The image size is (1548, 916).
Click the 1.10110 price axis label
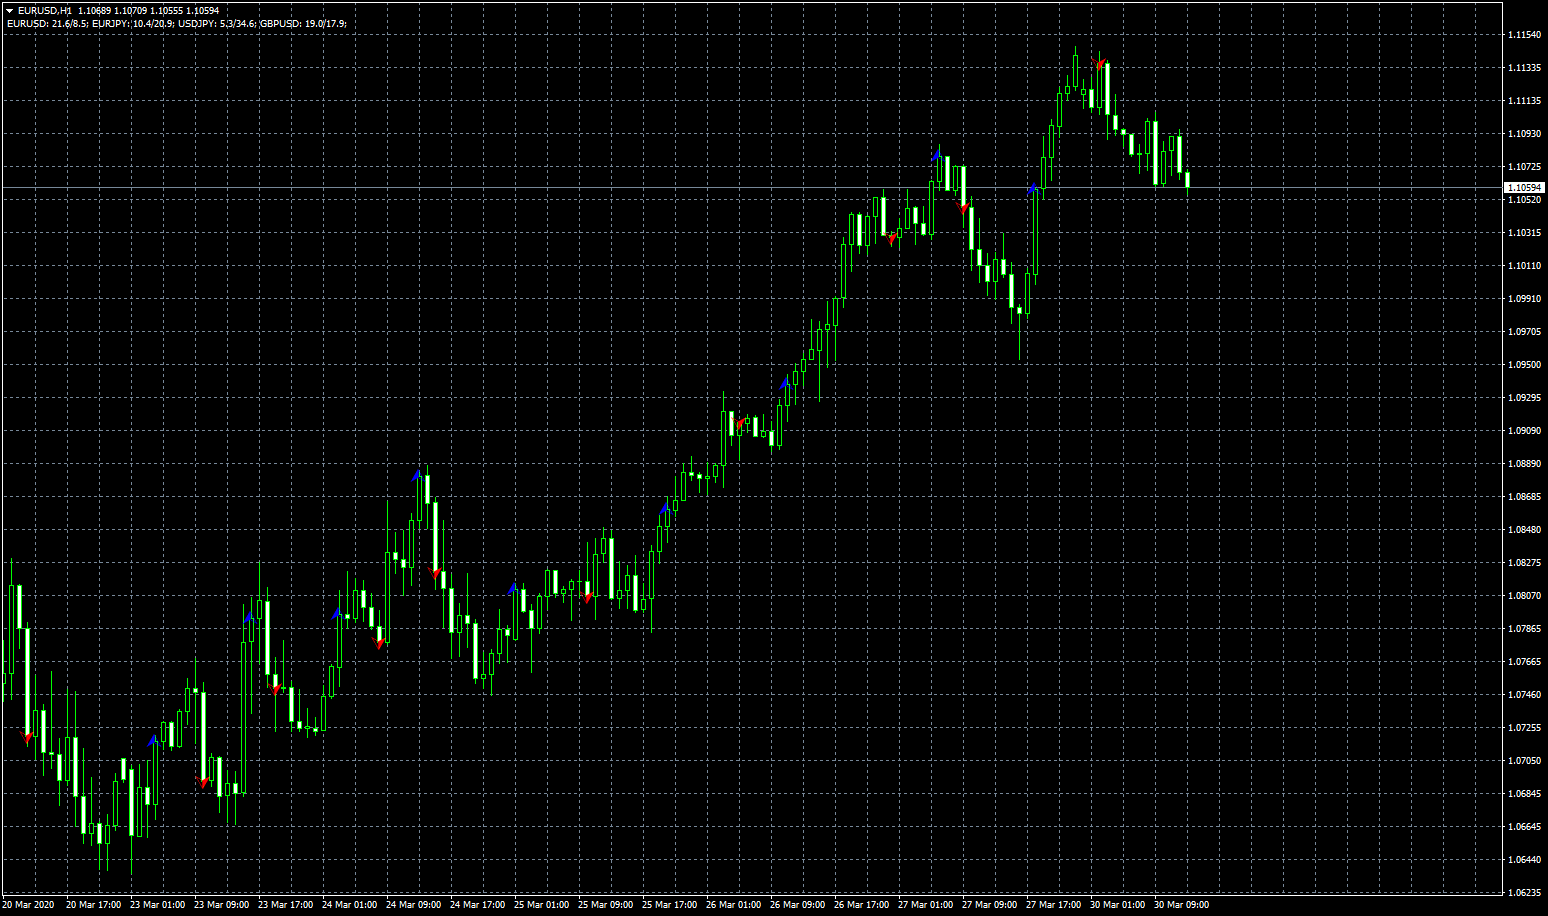coord(1524,266)
